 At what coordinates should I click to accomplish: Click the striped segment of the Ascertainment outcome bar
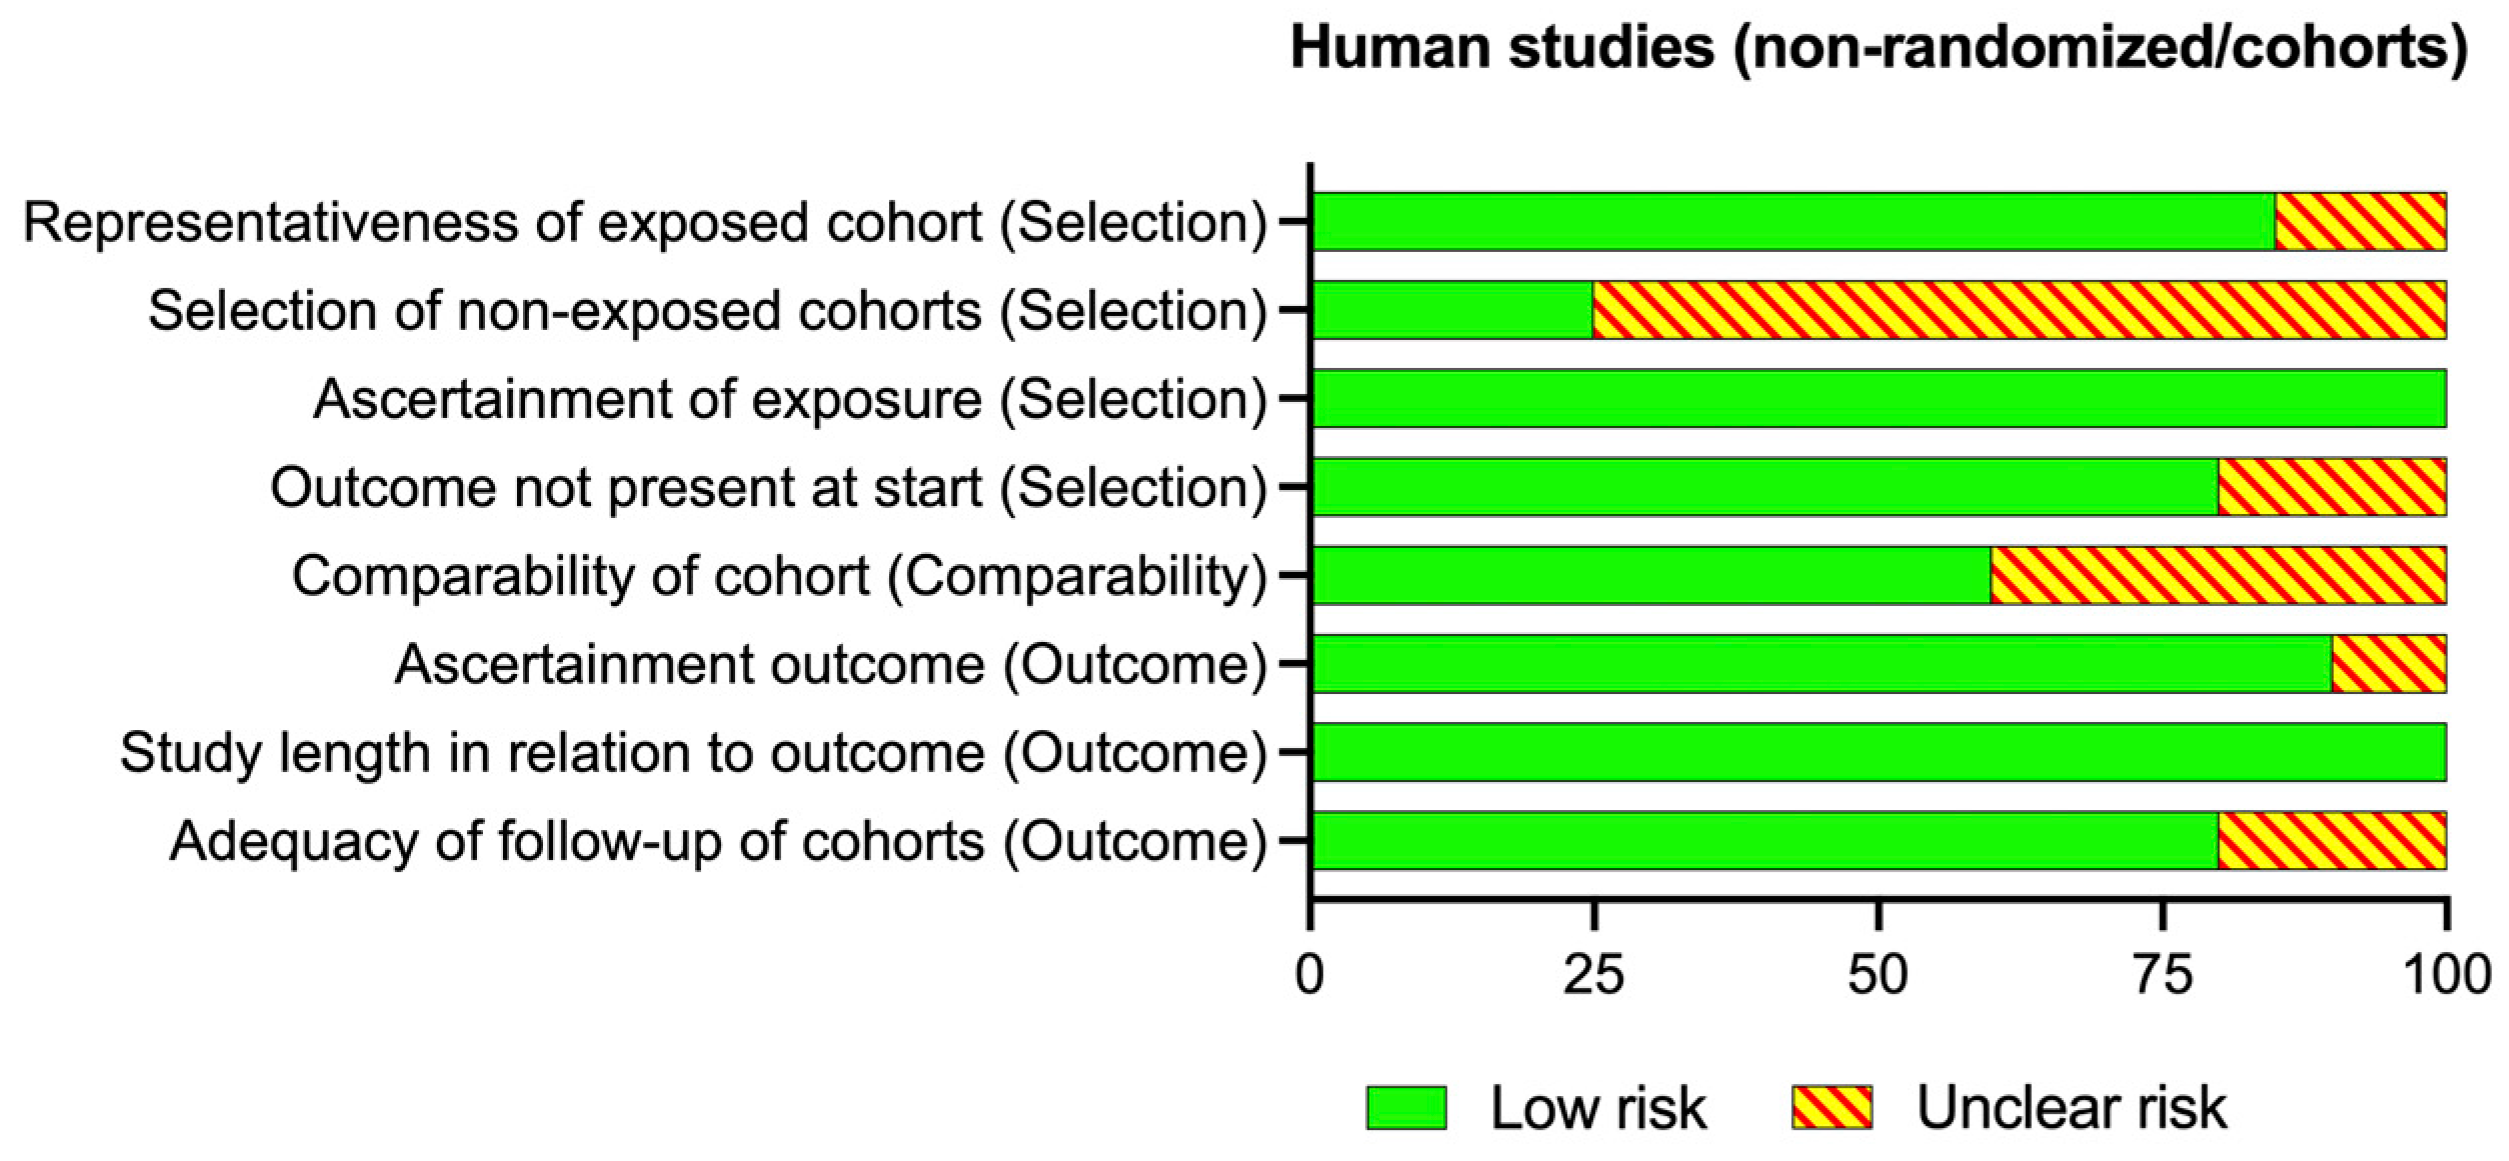2389,664
